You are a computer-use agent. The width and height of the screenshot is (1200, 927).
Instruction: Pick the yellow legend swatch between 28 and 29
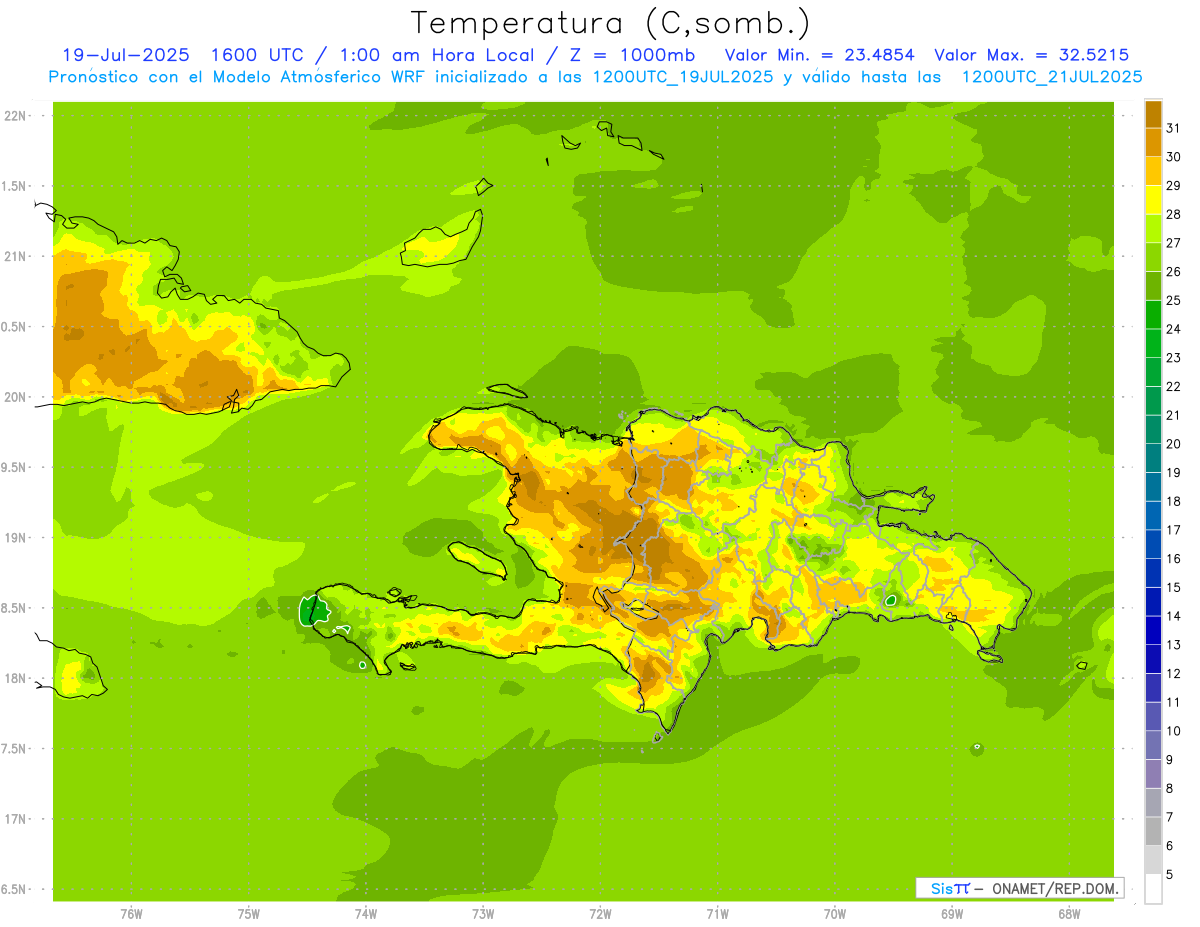click(x=1153, y=200)
